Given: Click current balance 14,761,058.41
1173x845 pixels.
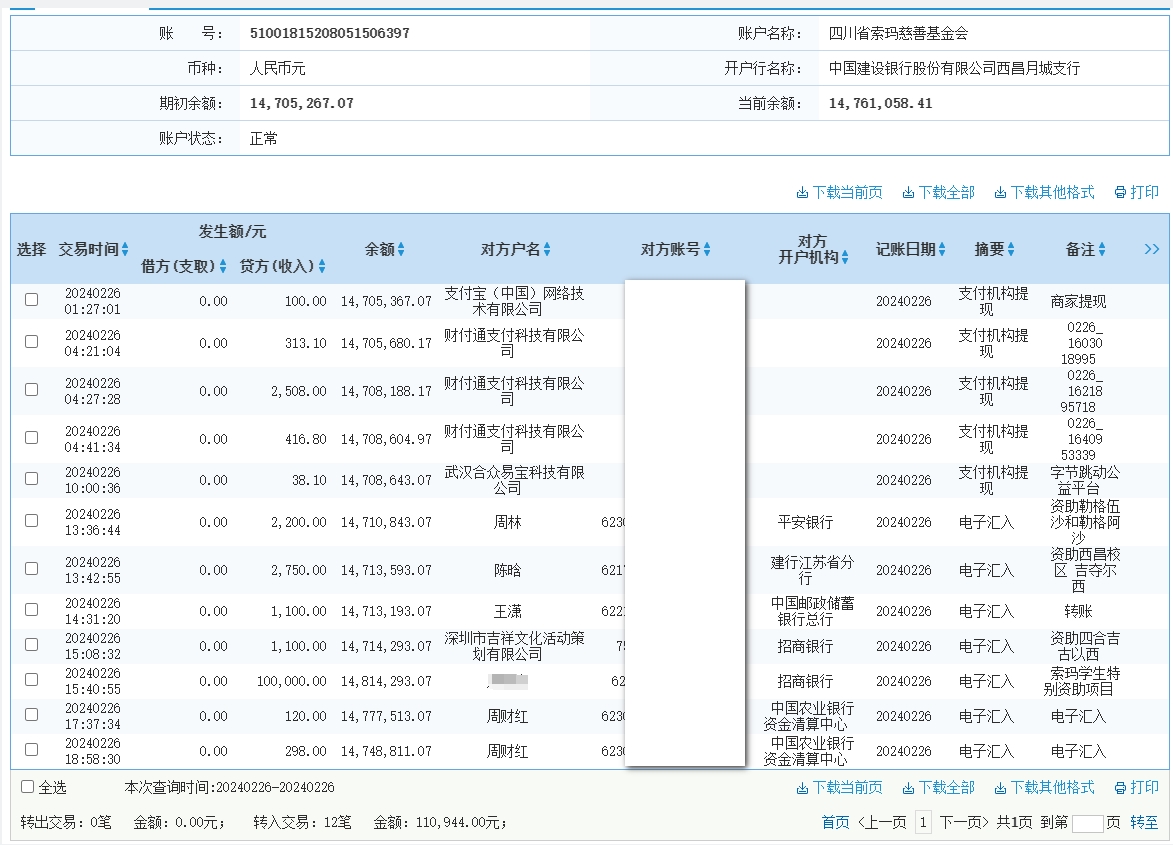Looking at the screenshot, I should [880, 103].
